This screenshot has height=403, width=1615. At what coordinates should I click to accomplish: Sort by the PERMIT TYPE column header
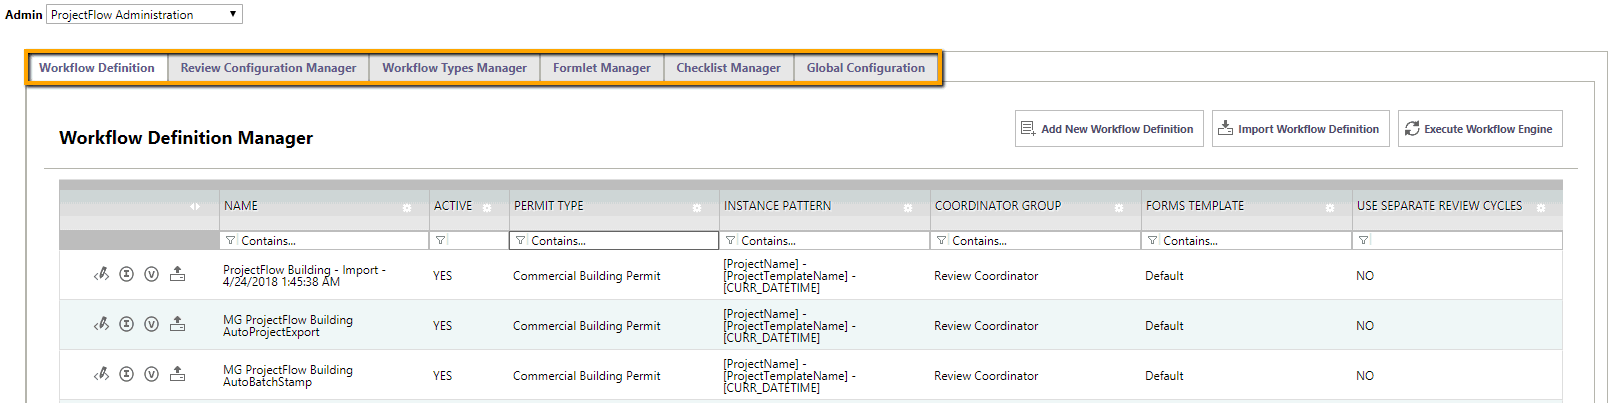coord(549,206)
